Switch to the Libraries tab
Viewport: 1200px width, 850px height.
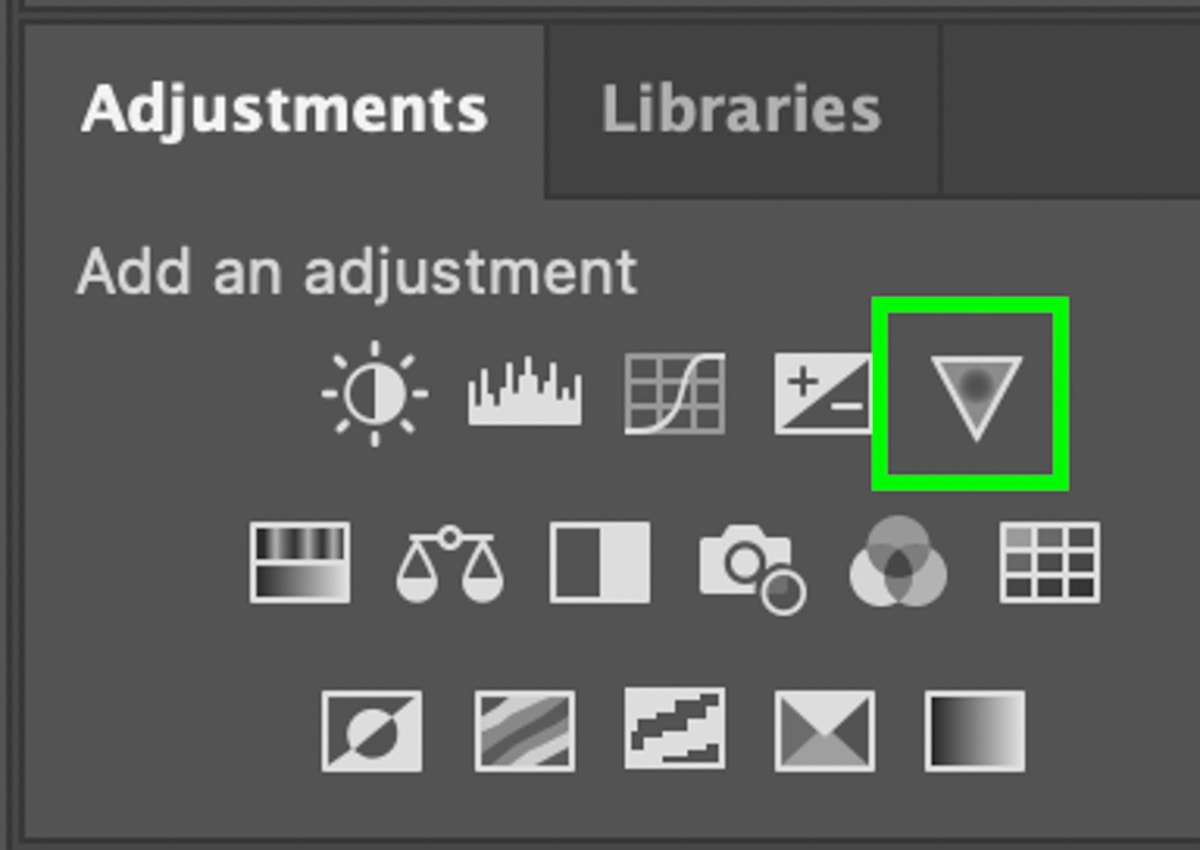[x=741, y=109]
